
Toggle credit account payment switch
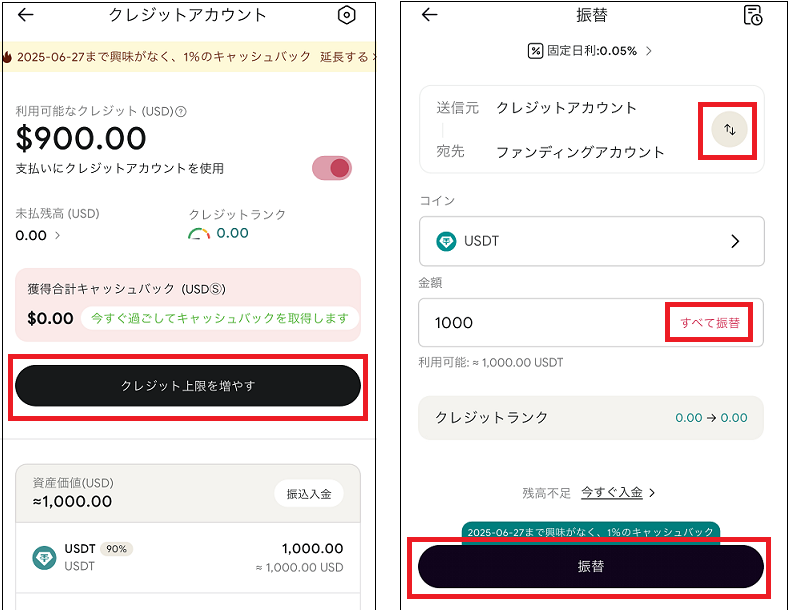(x=332, y=168)
